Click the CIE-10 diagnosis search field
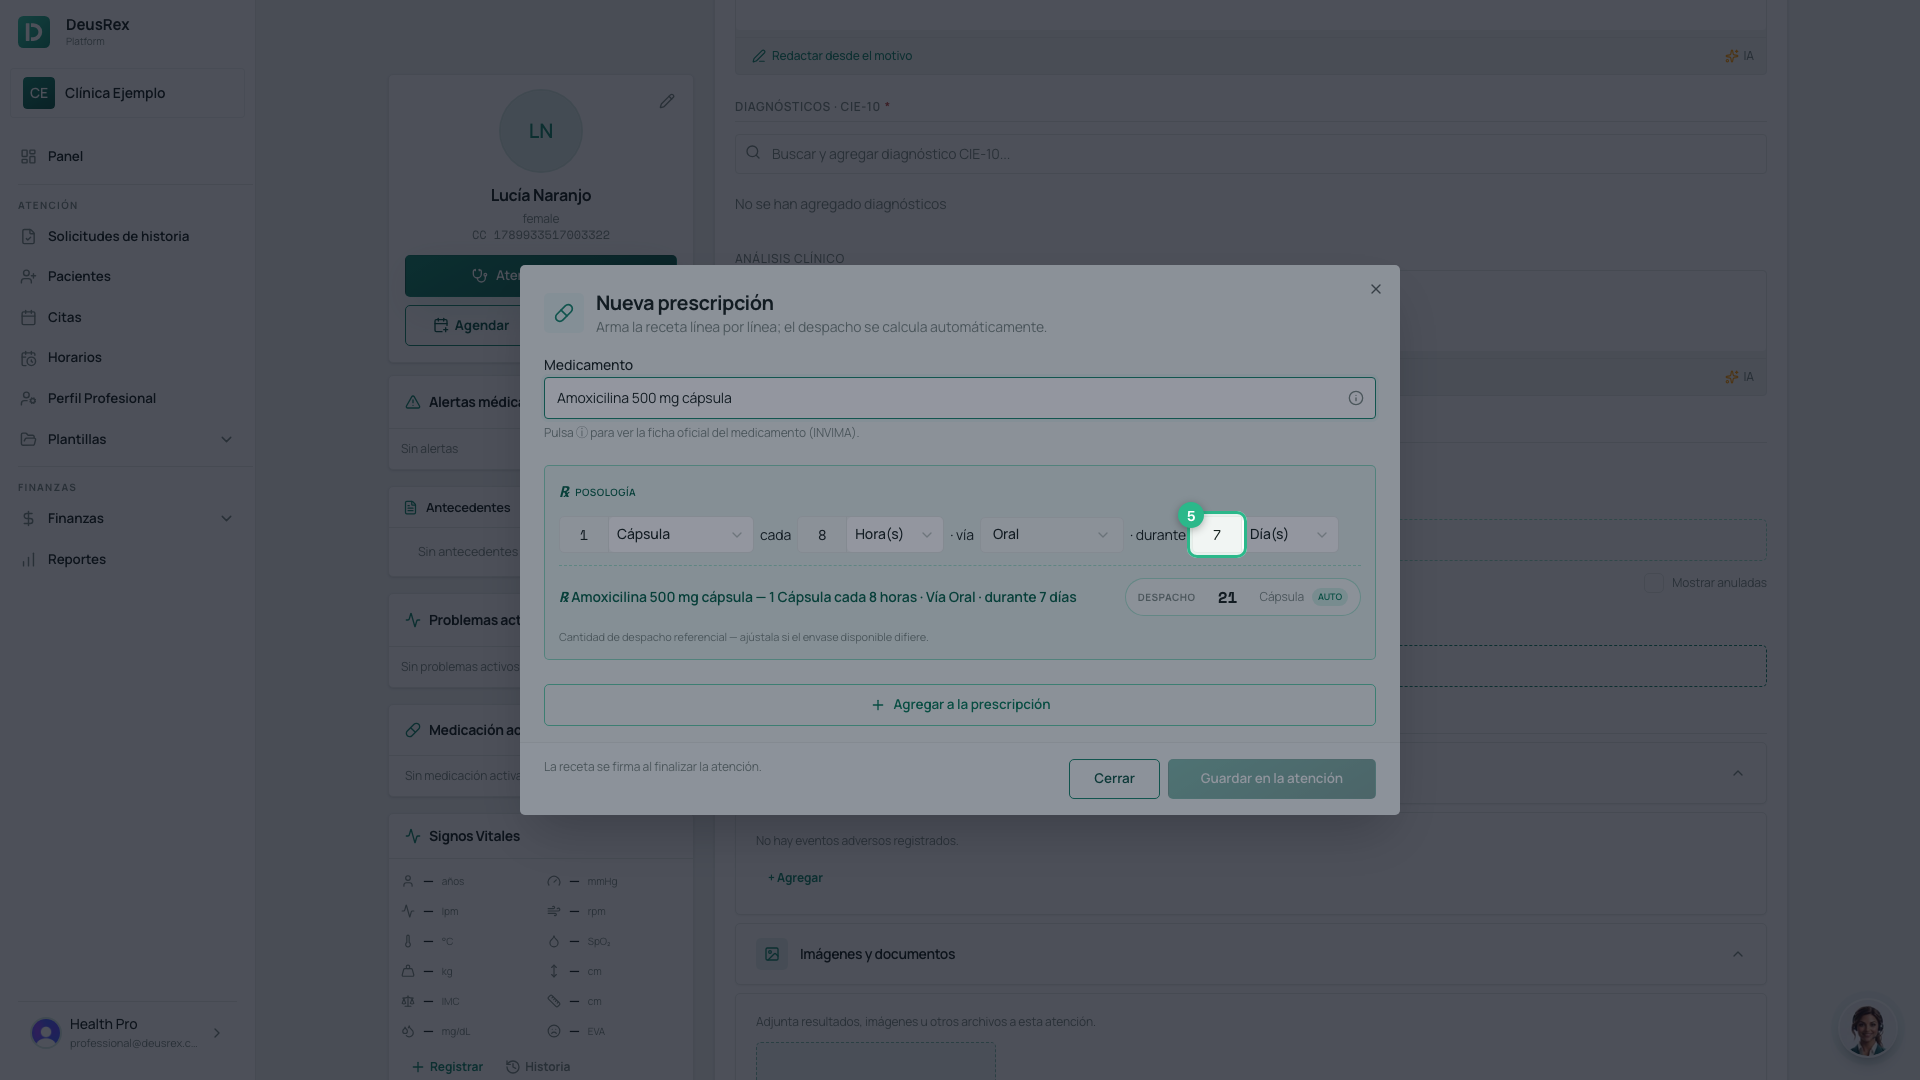 click(1250, 154)
